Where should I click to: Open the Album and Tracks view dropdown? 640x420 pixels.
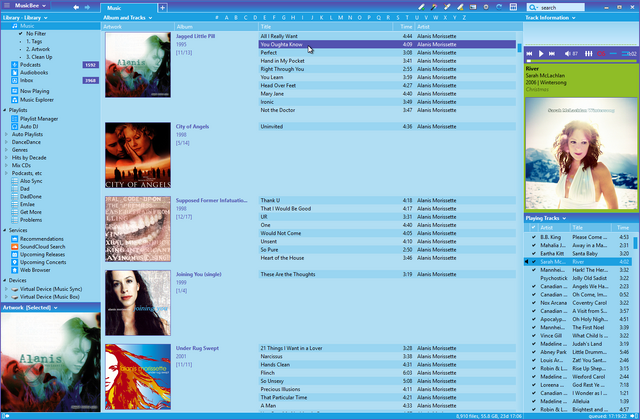point(128,18)
